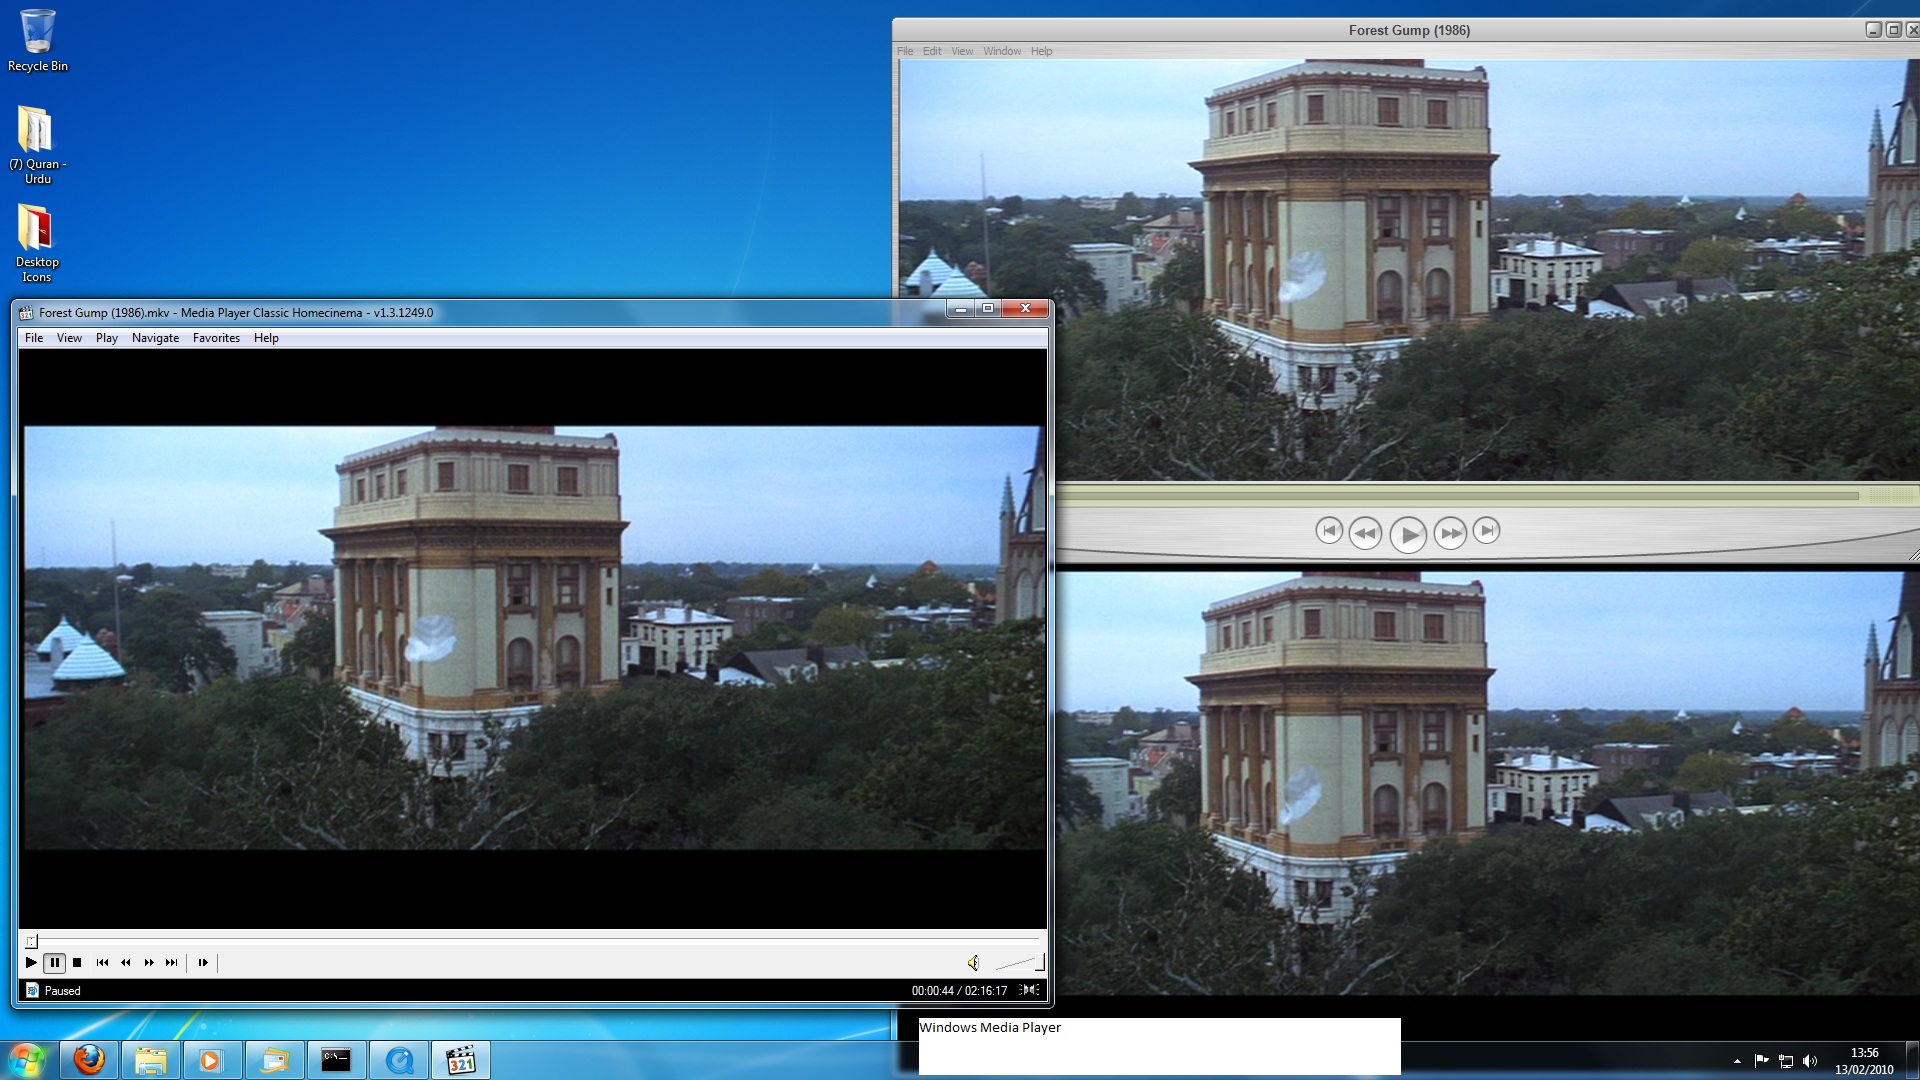Open the Navigate menu in MPC

(x=155, y=338)
